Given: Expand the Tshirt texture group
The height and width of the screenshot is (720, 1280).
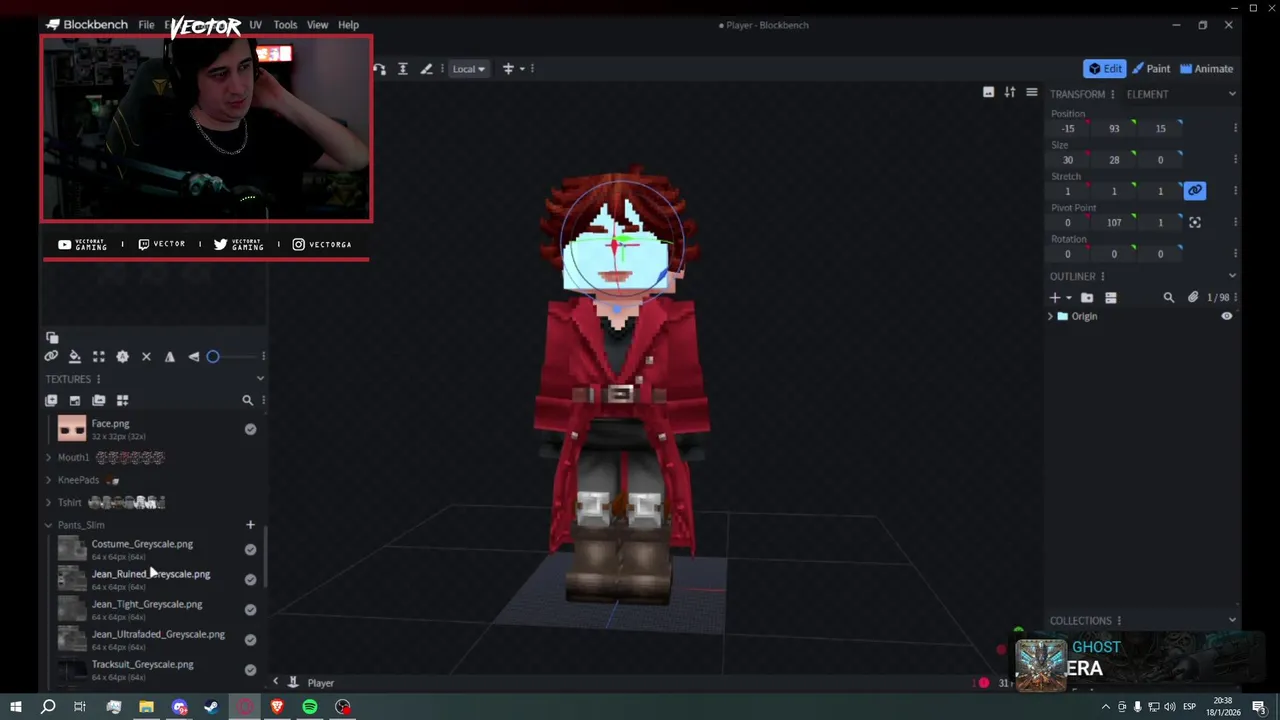Looking at the screenshot, I should tap(48, 502).
